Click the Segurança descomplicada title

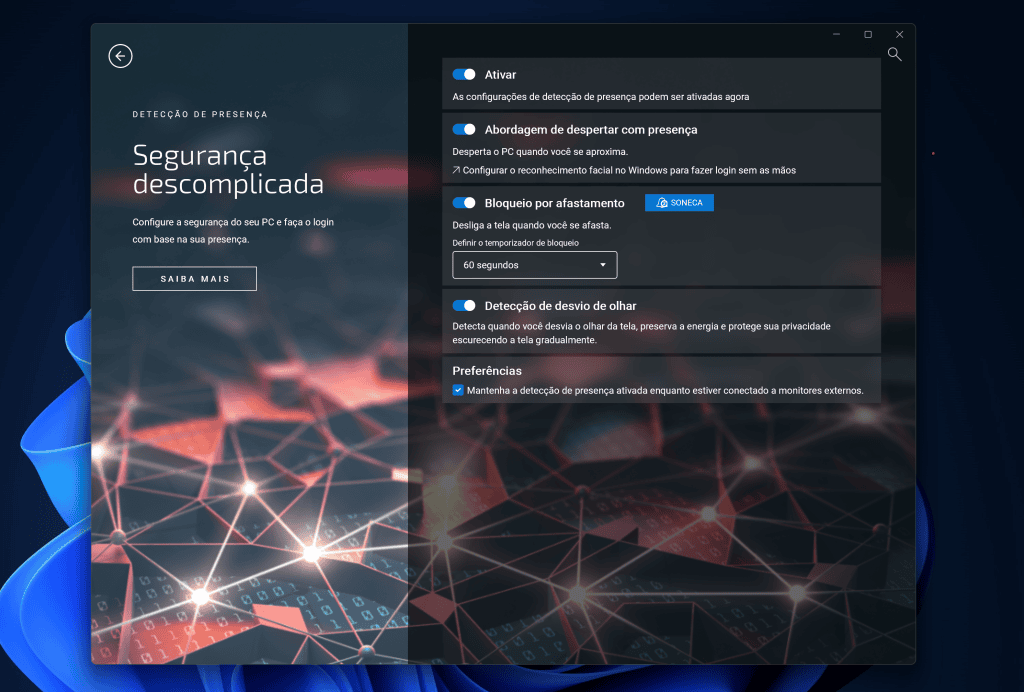(x=228, y=170)
